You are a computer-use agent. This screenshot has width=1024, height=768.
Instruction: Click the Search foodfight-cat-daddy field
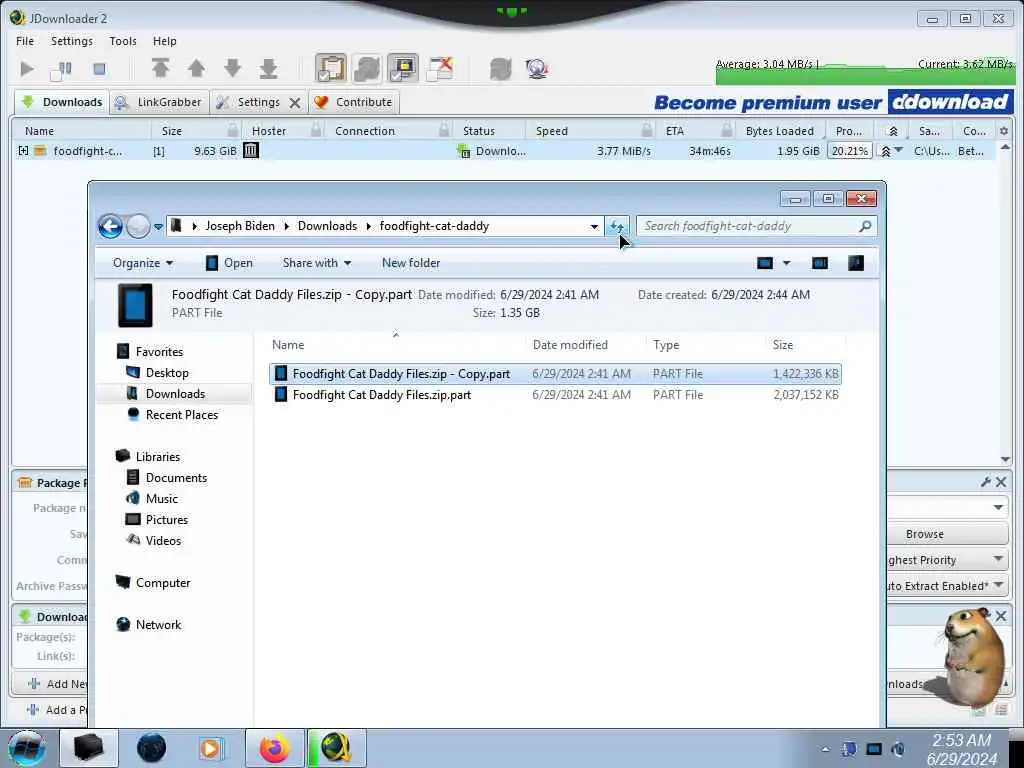(756, 226)
